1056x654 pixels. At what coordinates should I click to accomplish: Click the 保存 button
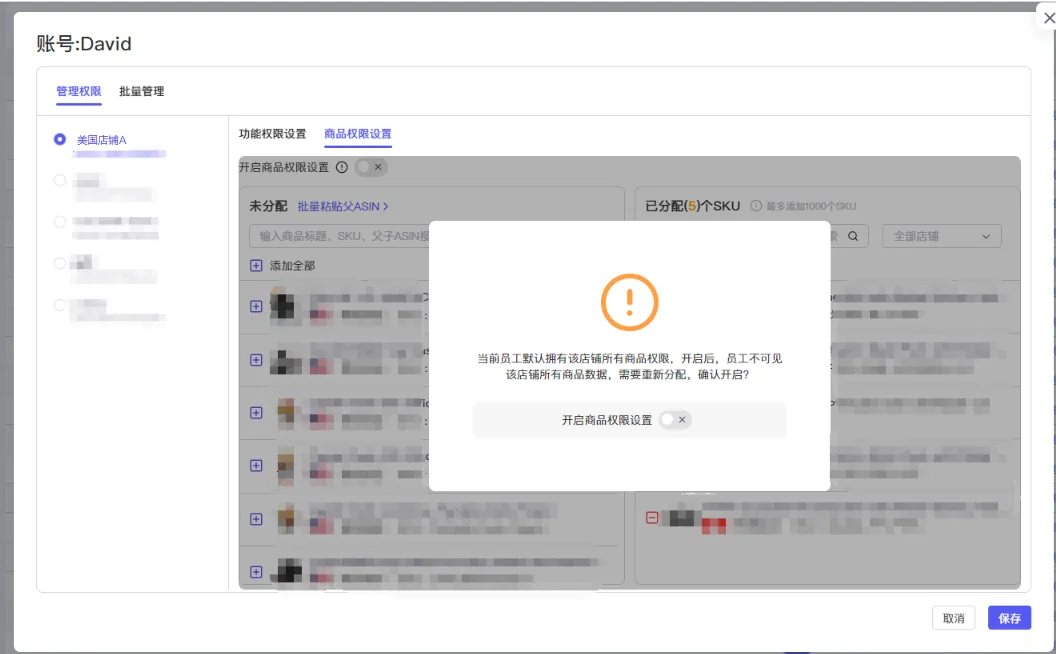click(1010, 618)
